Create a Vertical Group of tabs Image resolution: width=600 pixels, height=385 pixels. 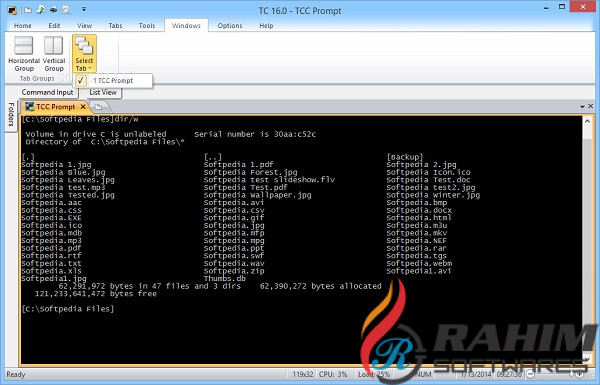pyautogui.click(x=54, y=54)
